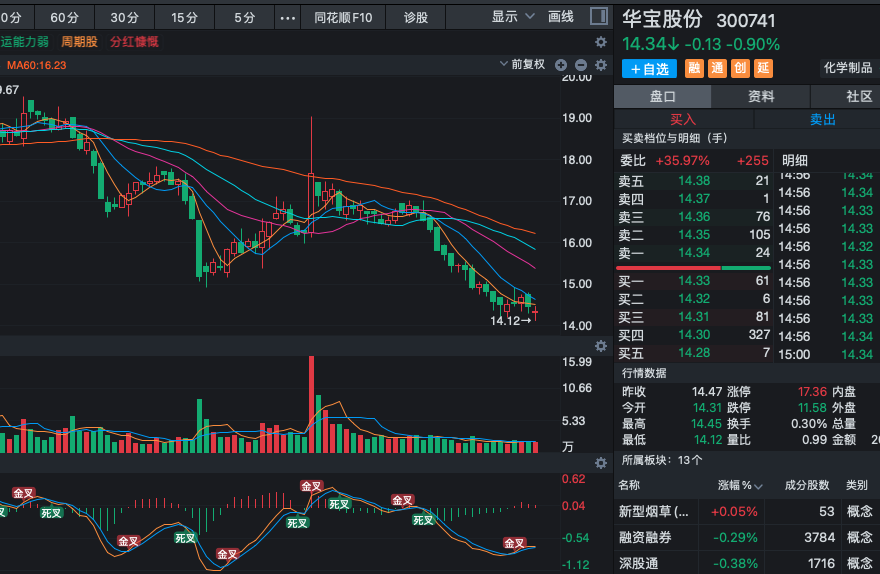
Task: Switch to the 盘口 tab
Action: (x=663, y=97)
